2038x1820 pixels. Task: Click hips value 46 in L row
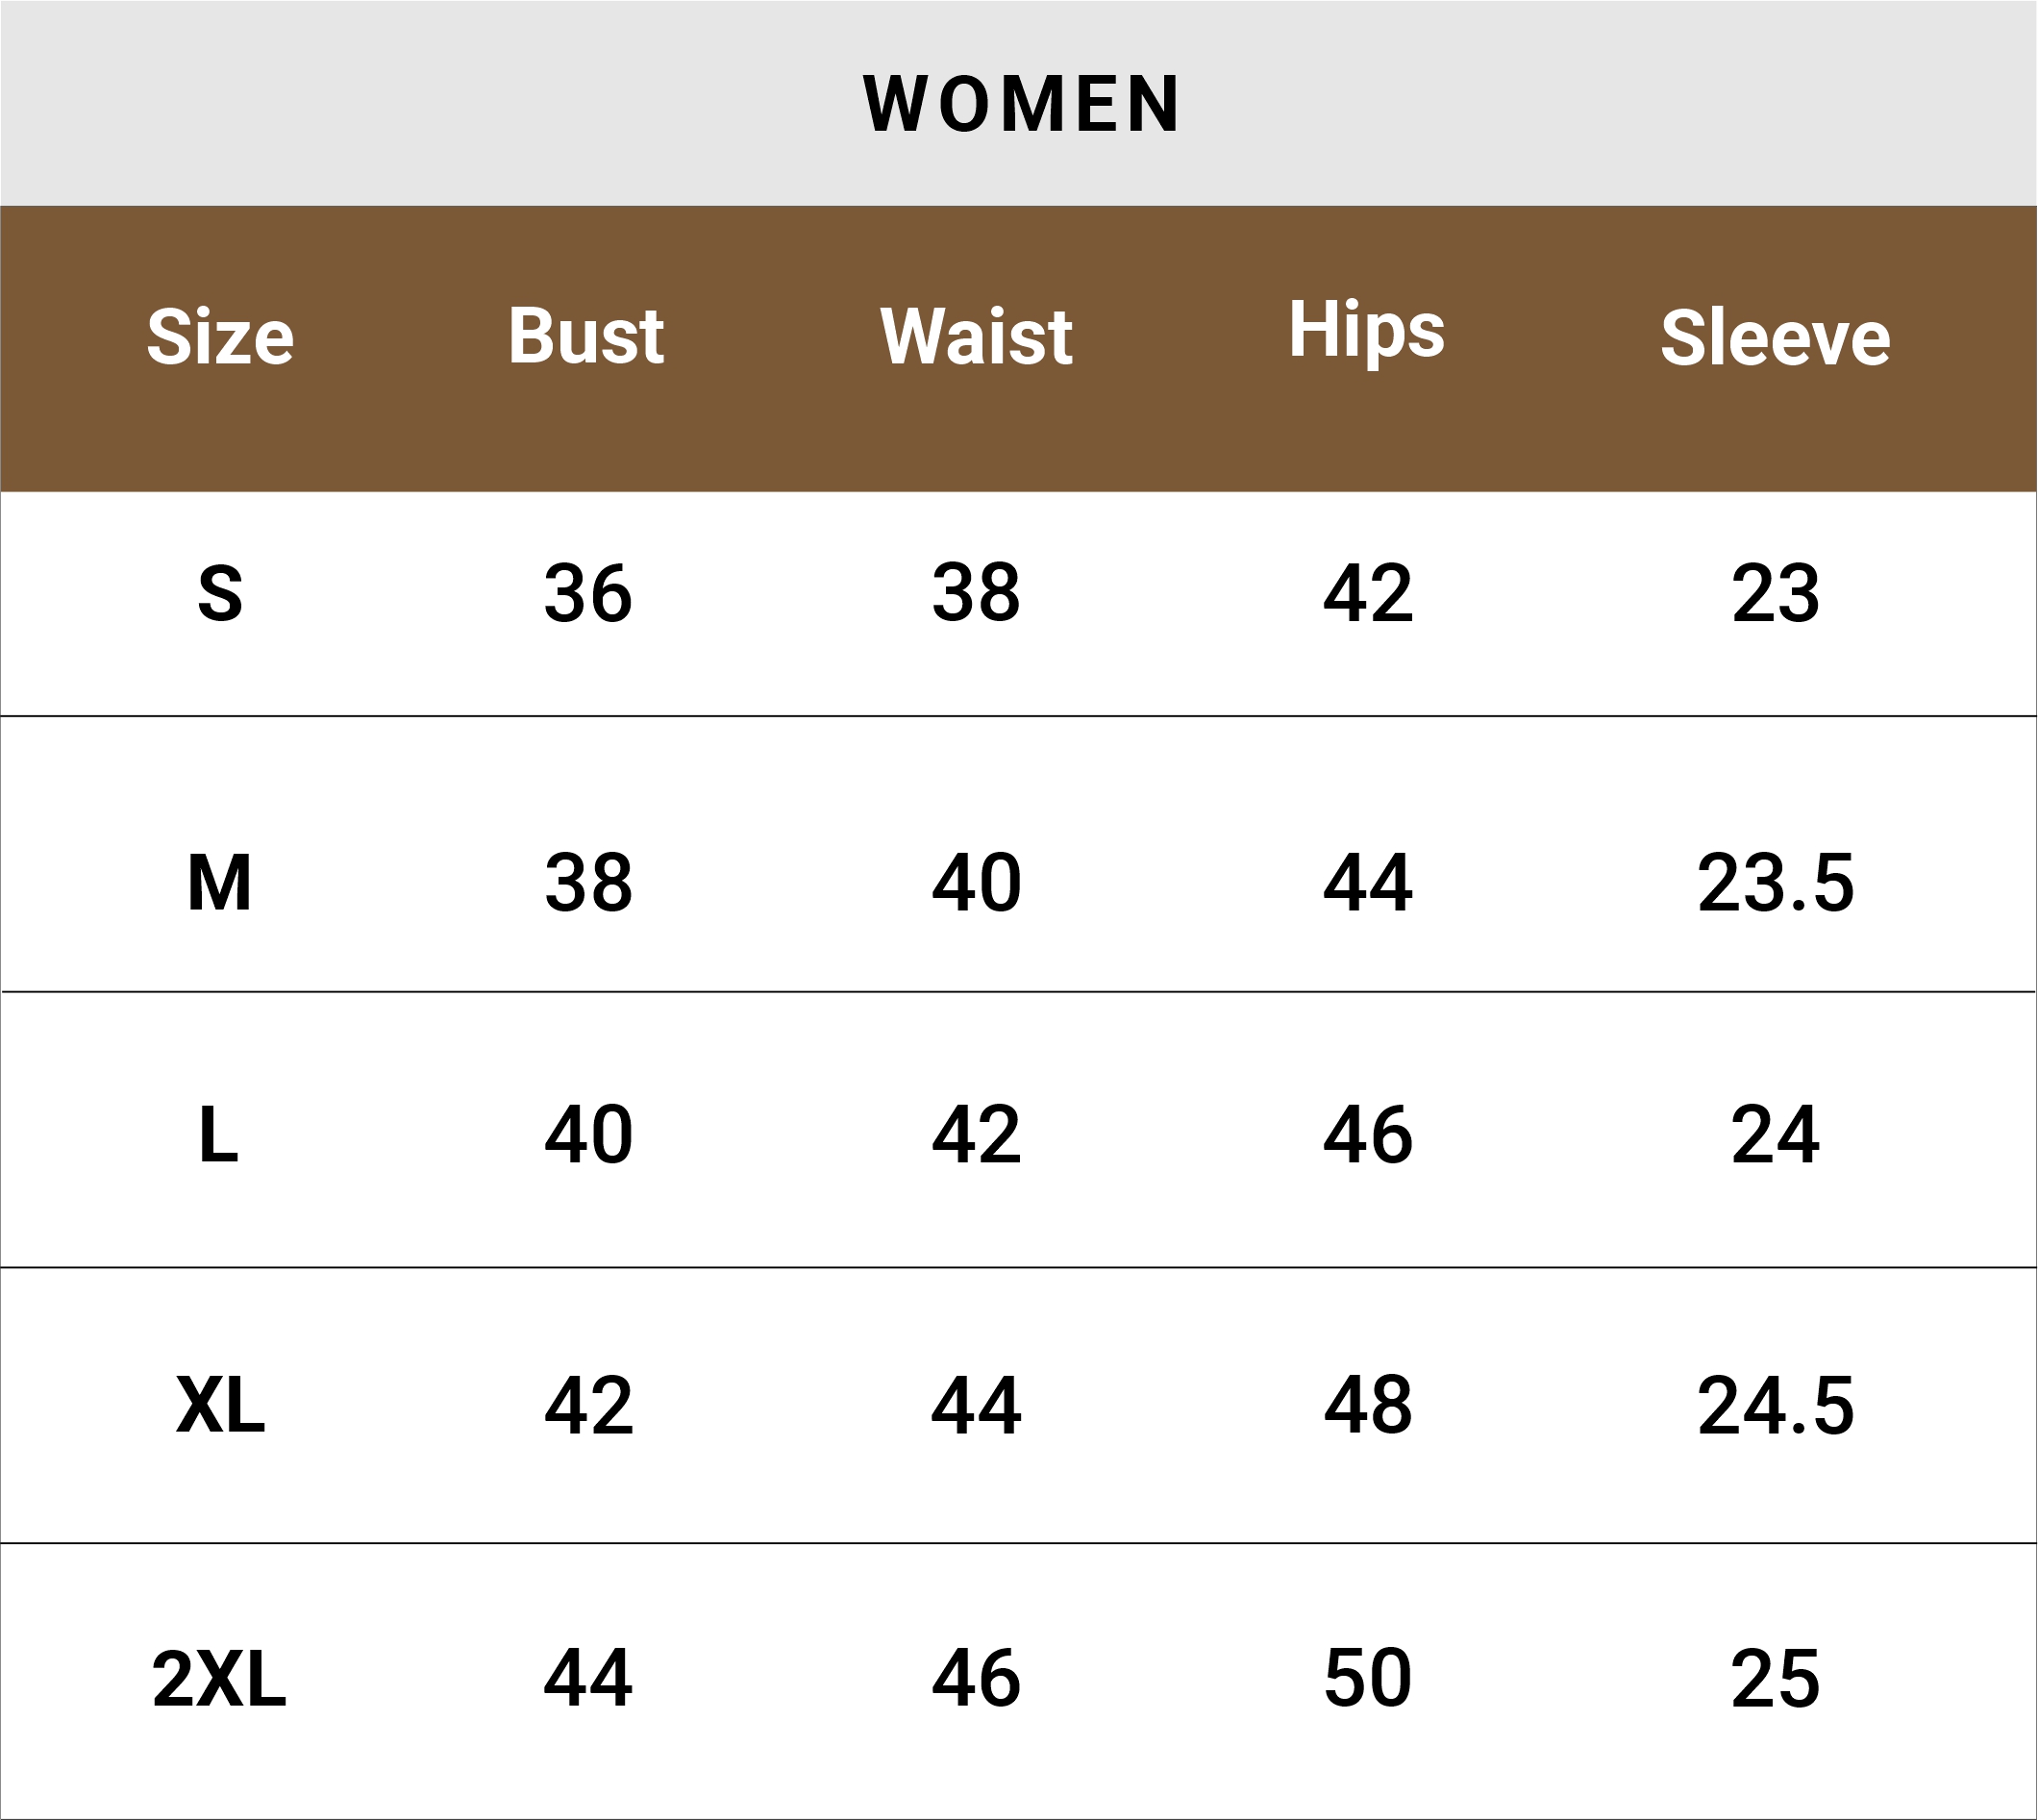[1367, 1135]
